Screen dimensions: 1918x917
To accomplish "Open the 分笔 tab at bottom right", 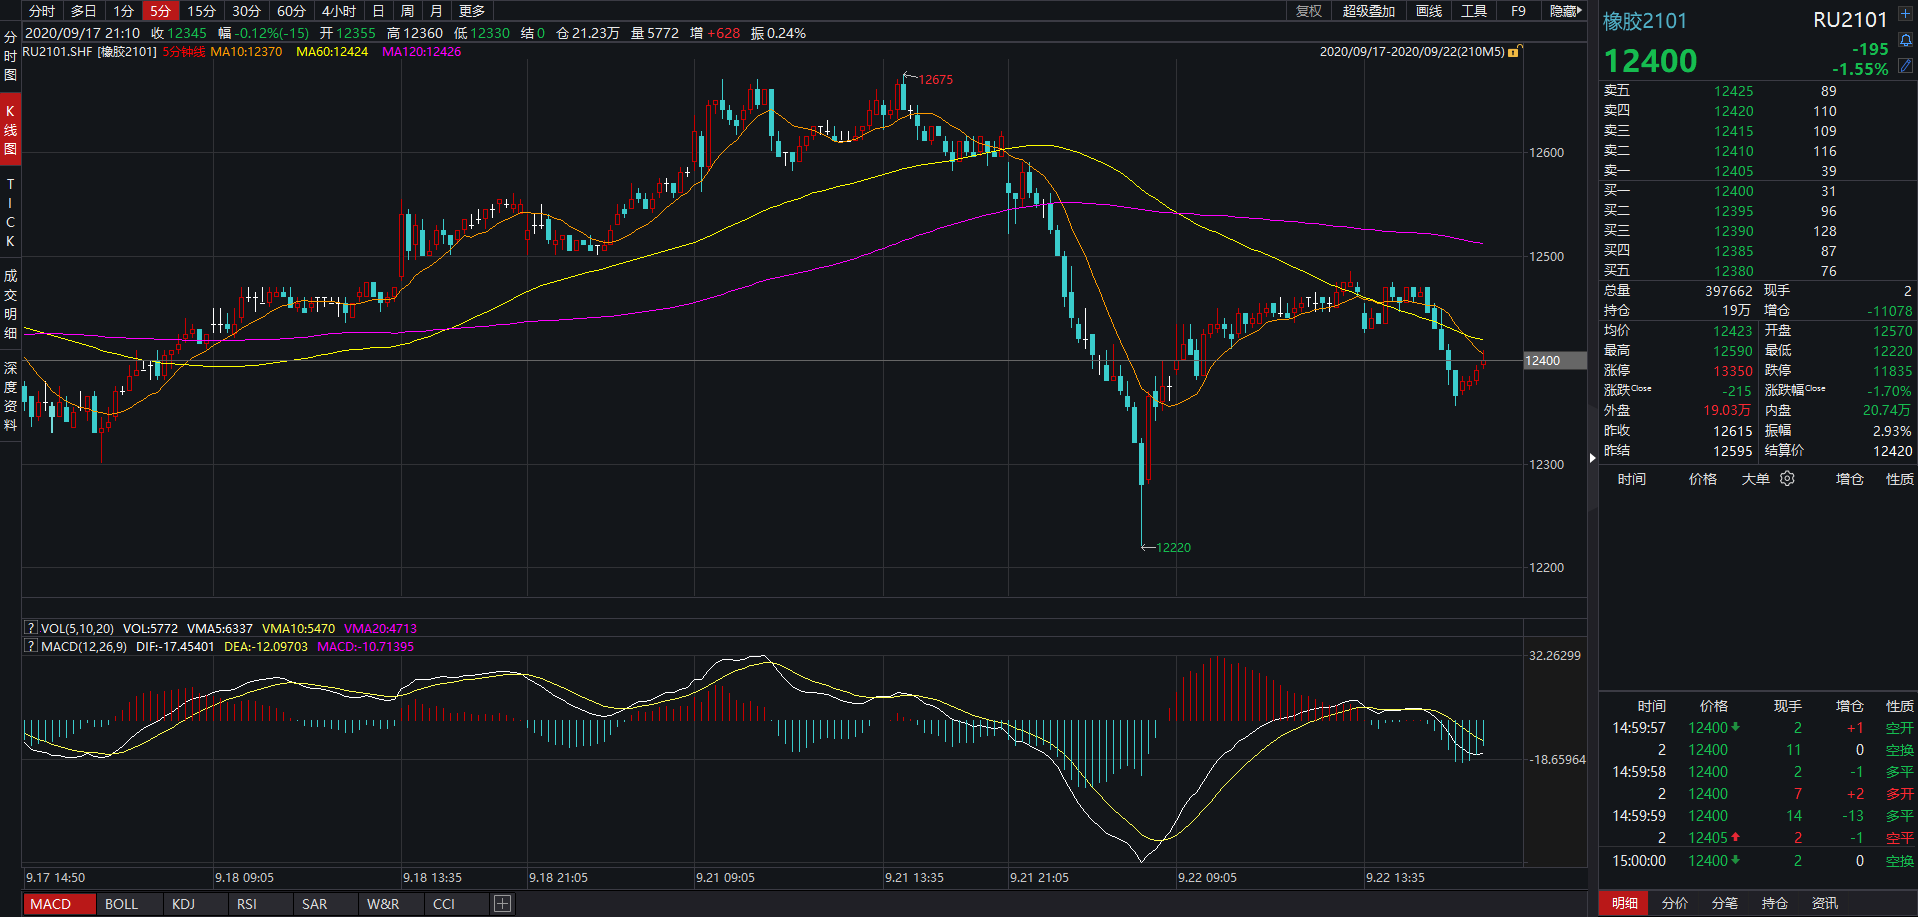I will [1724, 903].
